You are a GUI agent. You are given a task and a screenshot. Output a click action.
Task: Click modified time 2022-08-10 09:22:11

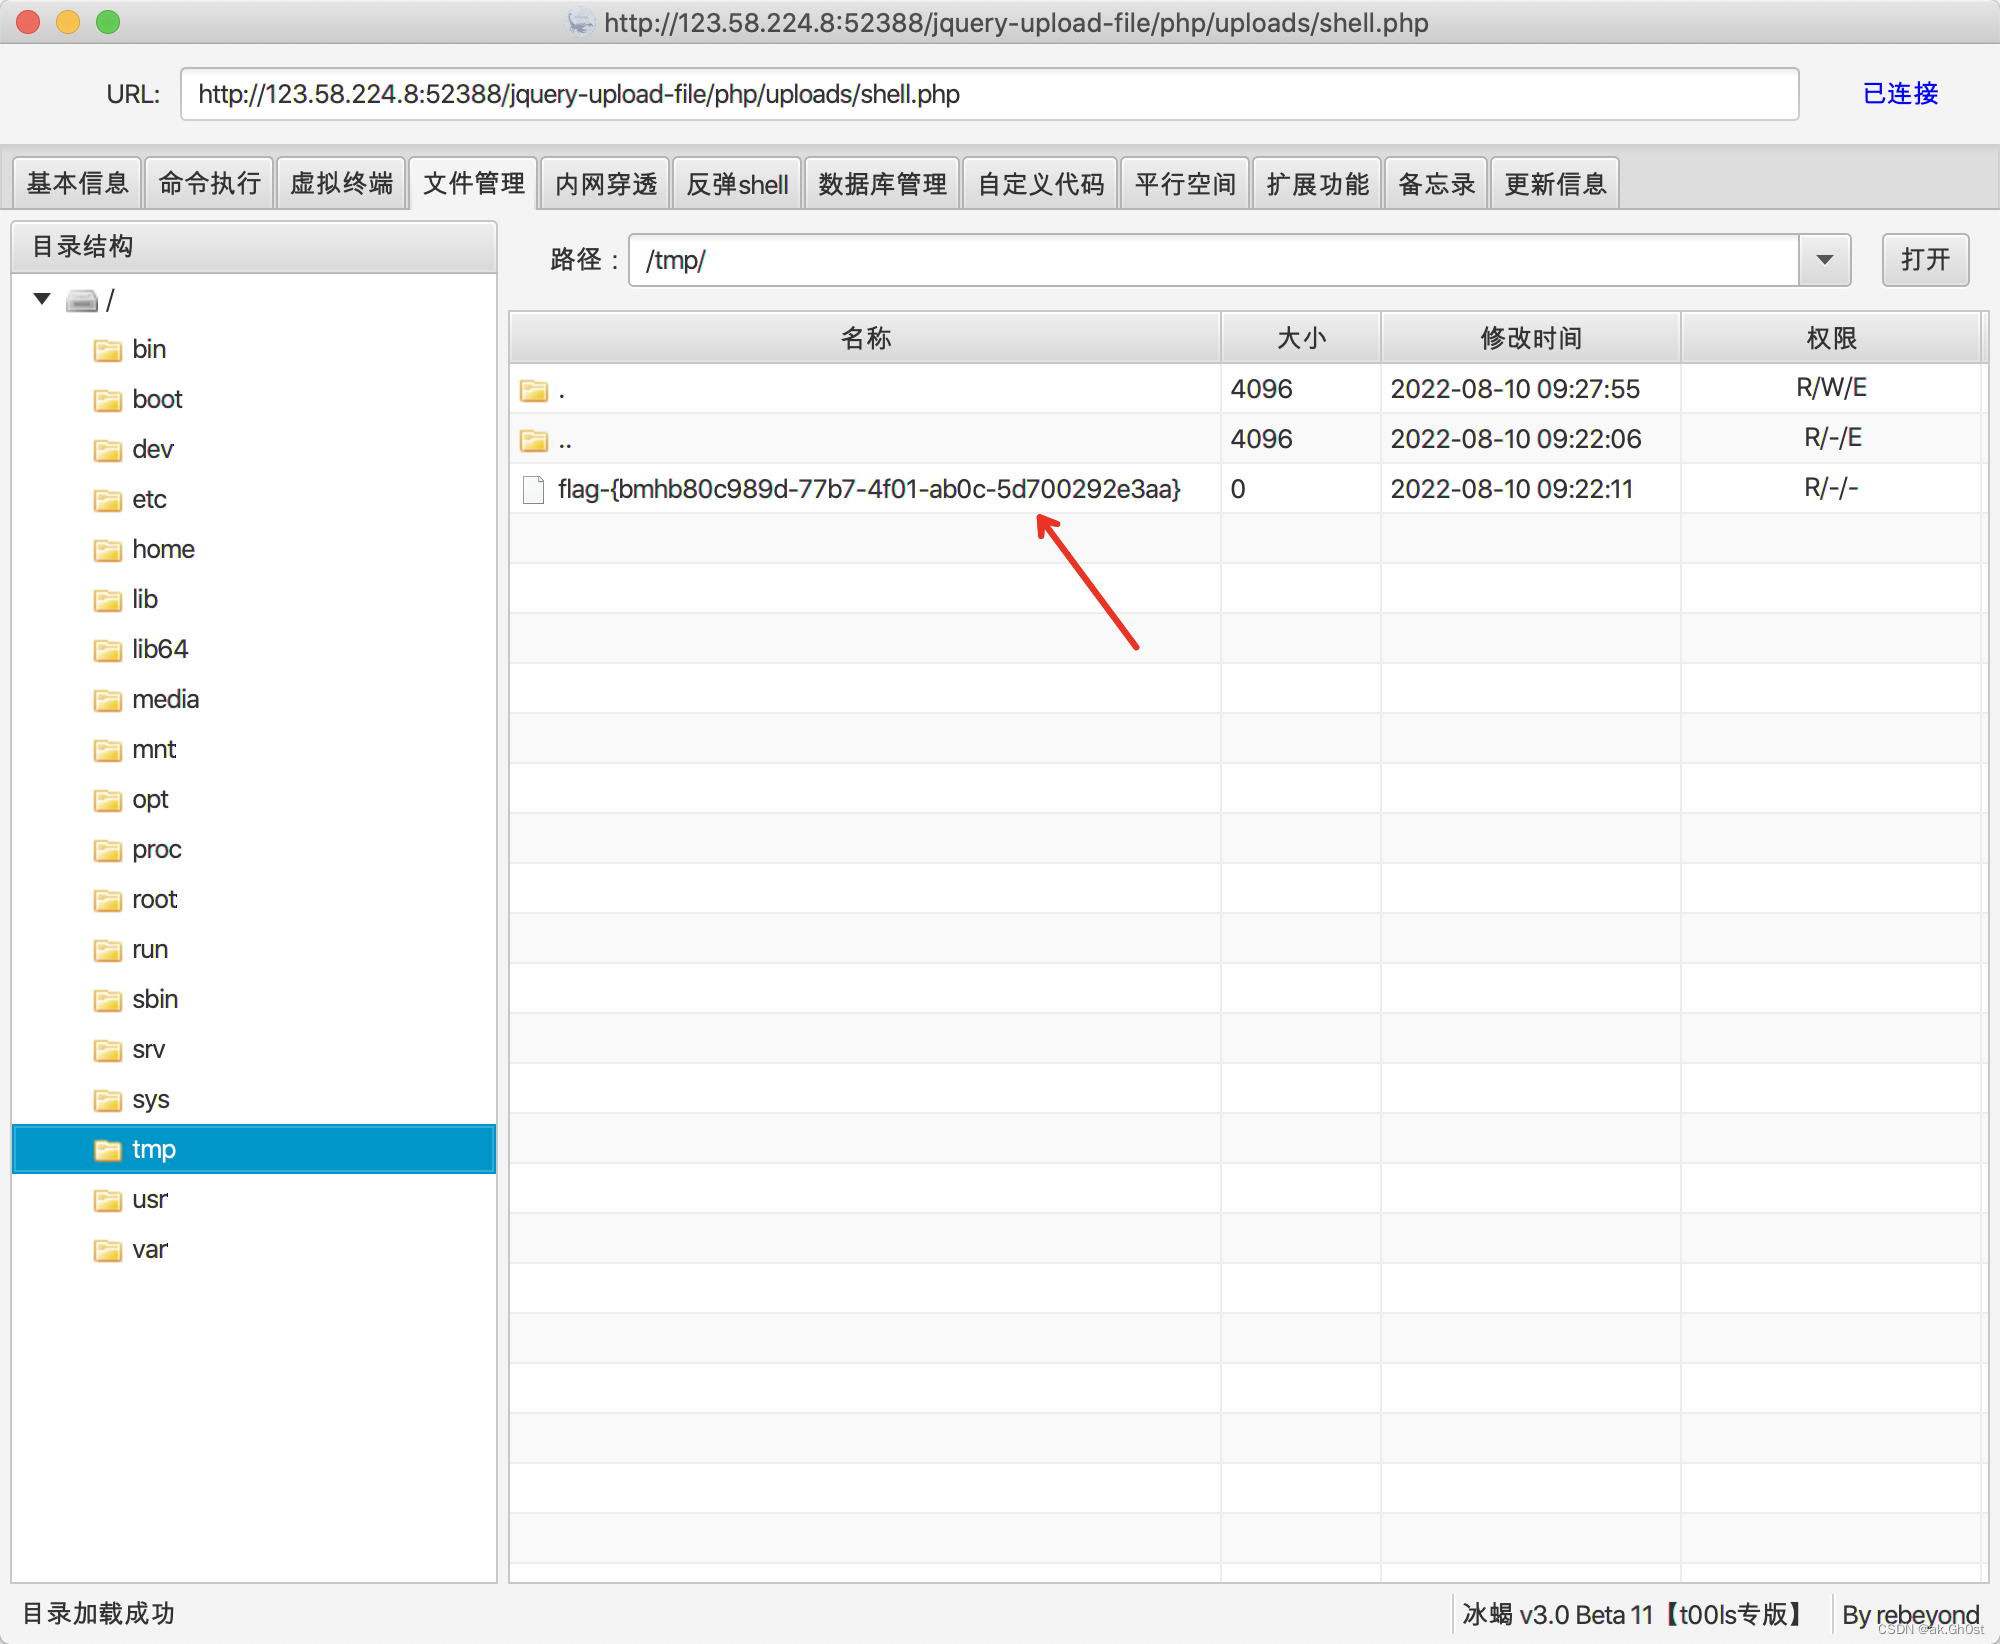[1512, 489]
